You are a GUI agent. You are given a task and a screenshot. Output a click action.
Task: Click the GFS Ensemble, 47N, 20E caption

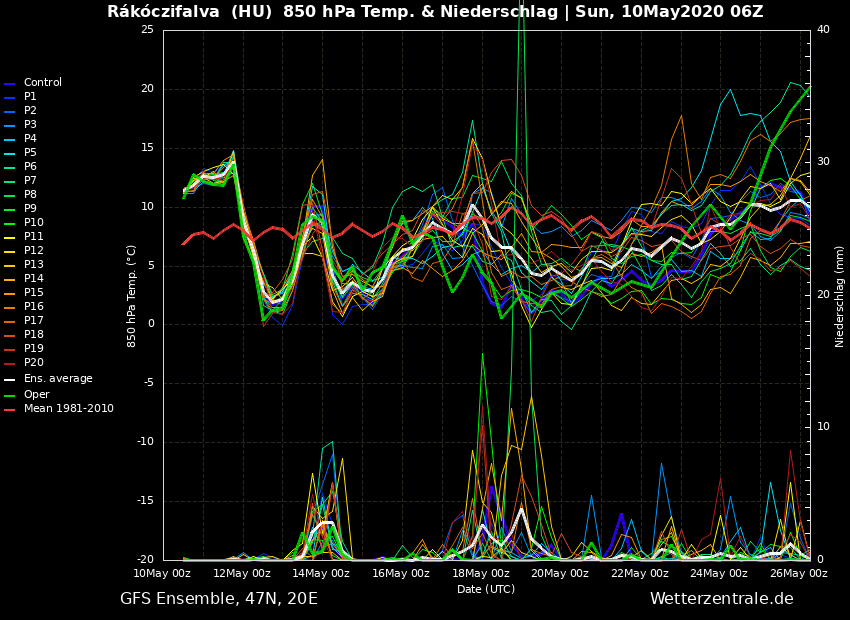tap(219, 599)
